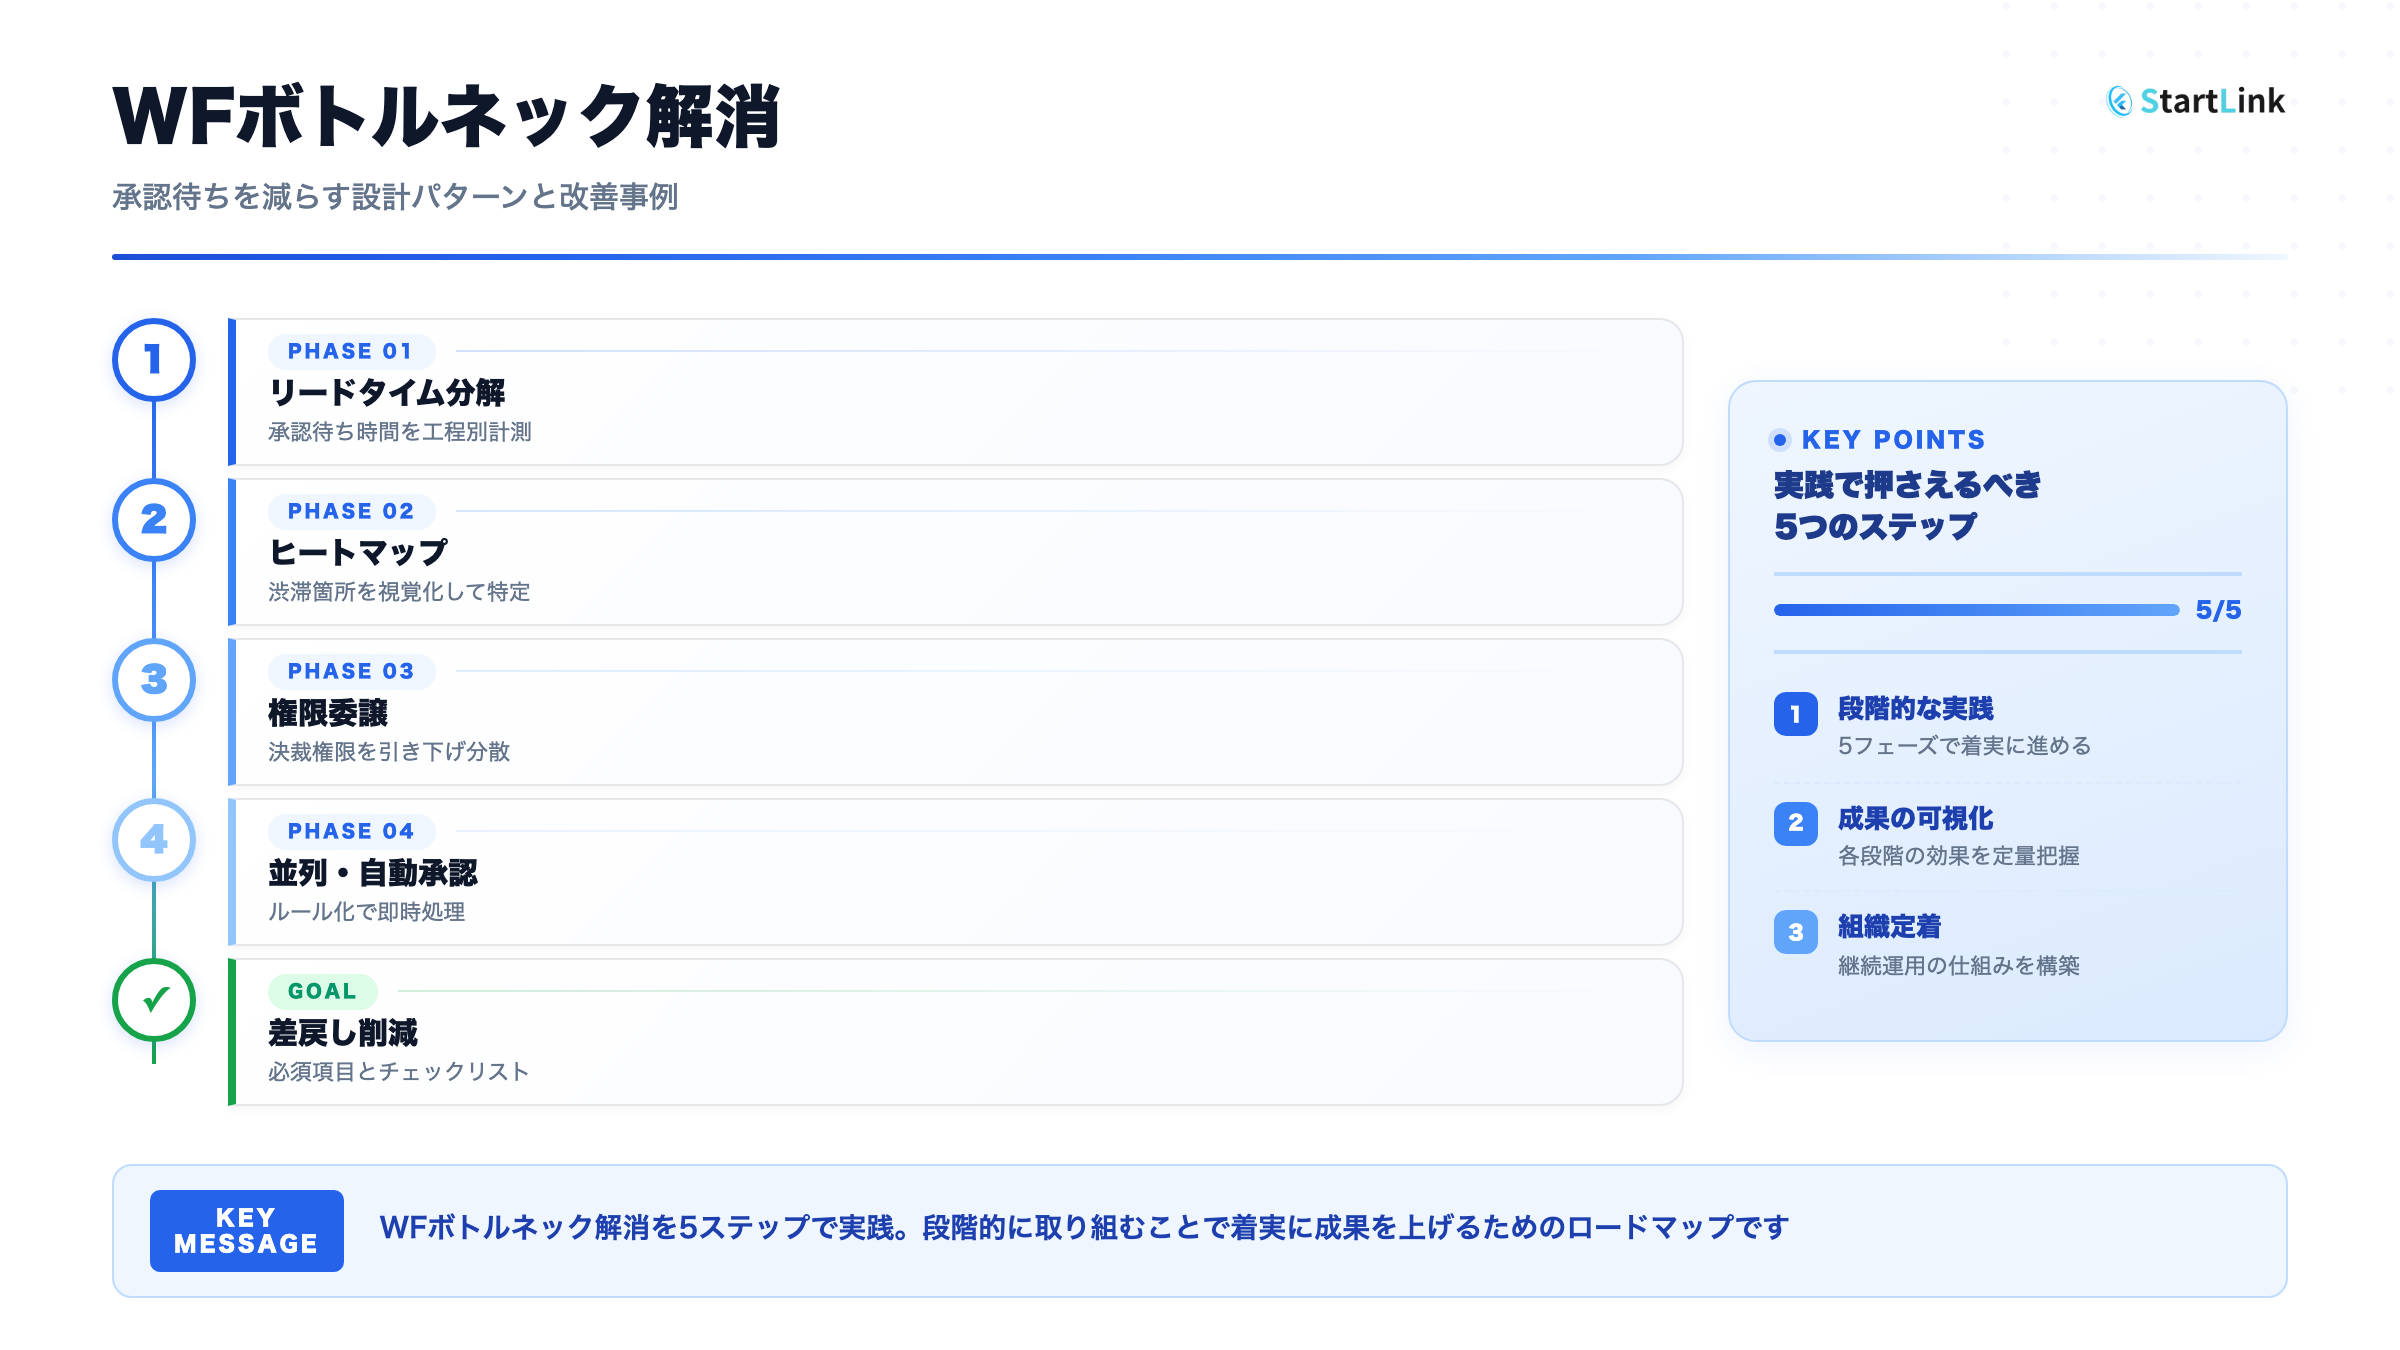Click key point number 1 badge
Screen dimensions: 2400x1350
pyautogui.click(x=1795, y=714)
